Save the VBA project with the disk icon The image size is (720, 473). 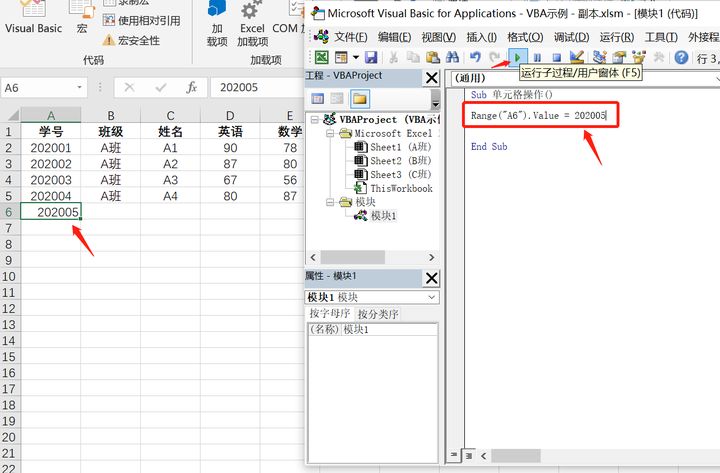tap(371, 57)
